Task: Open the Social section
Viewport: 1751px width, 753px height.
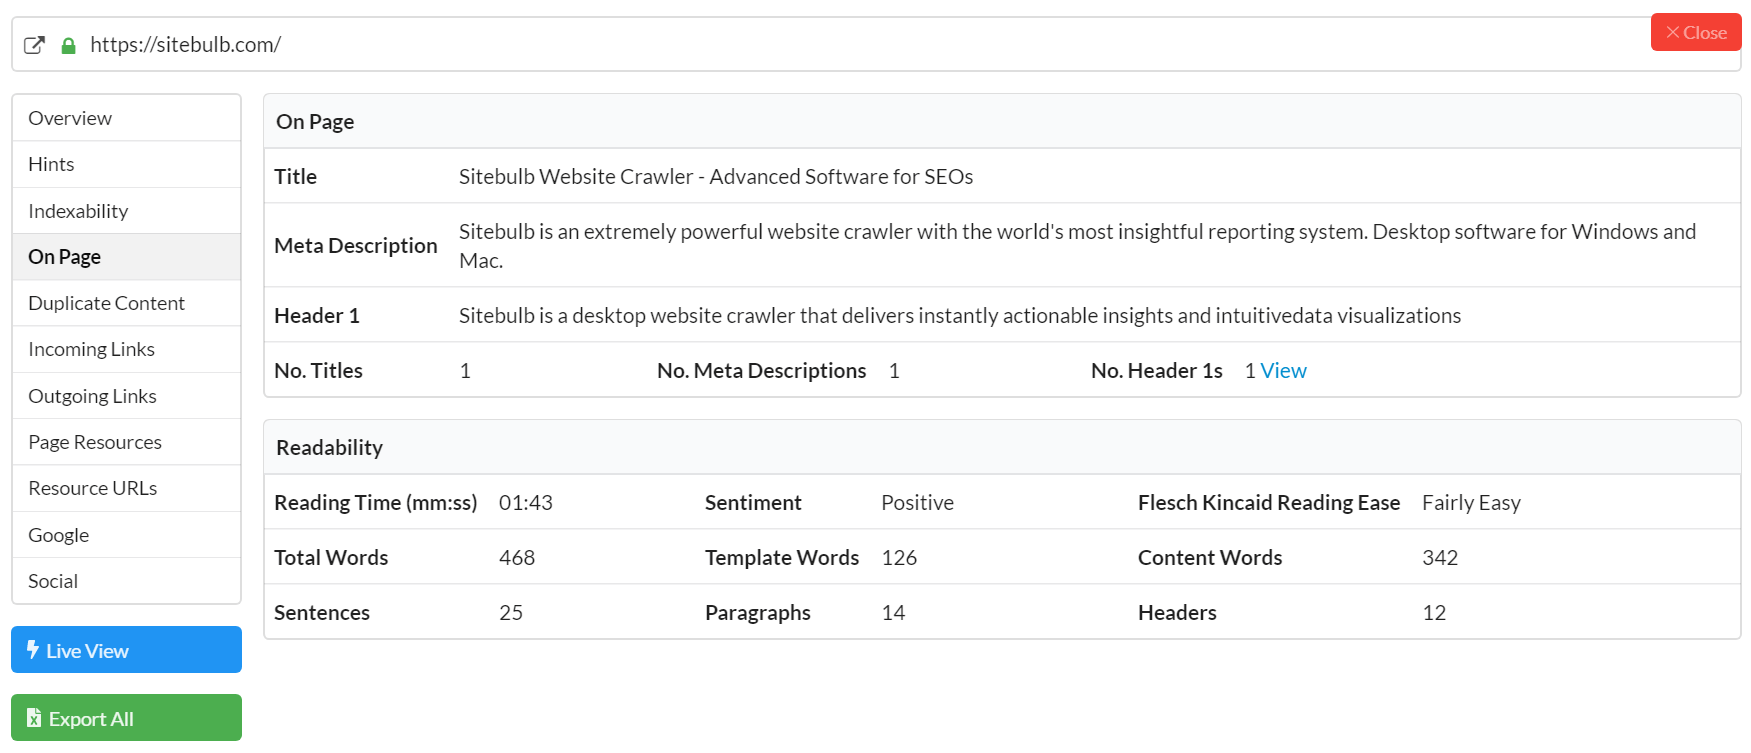Action: point(126,581)
